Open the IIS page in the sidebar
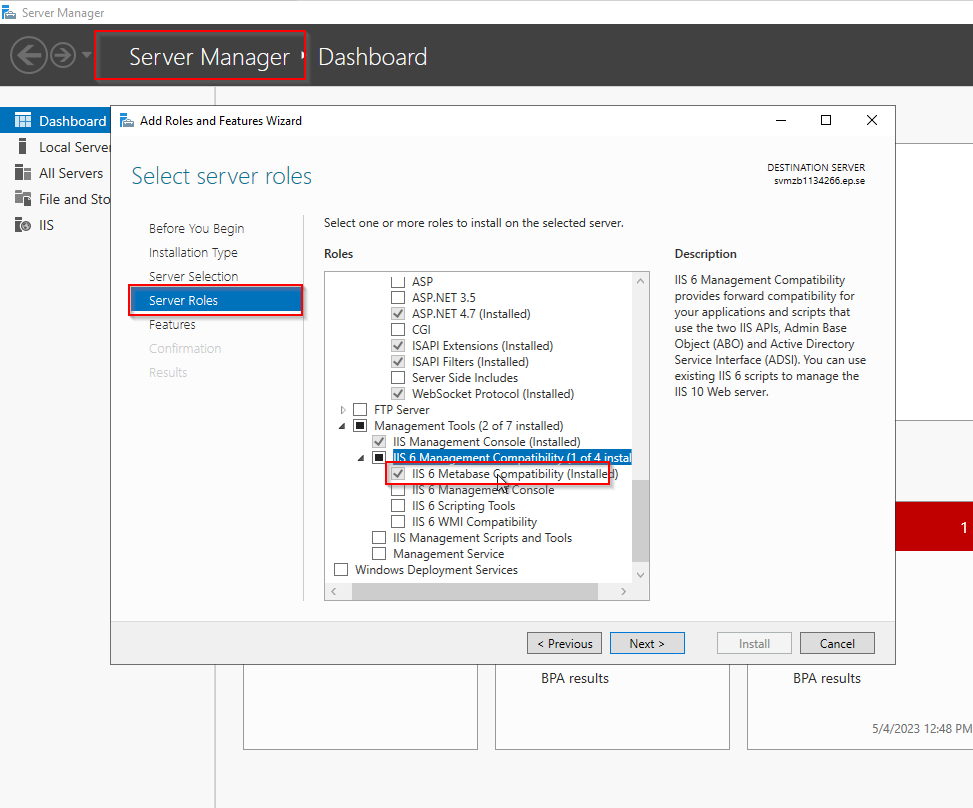 point(47,225)
